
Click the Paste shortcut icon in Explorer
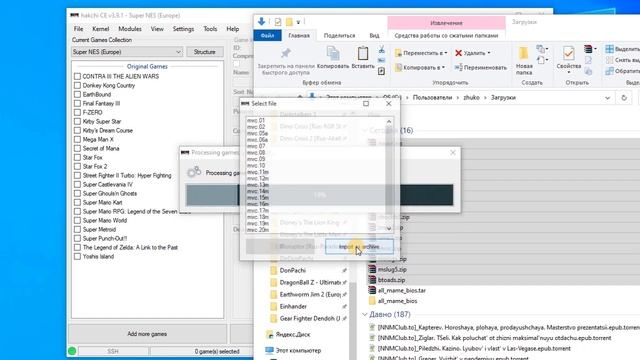coord(381,71)
